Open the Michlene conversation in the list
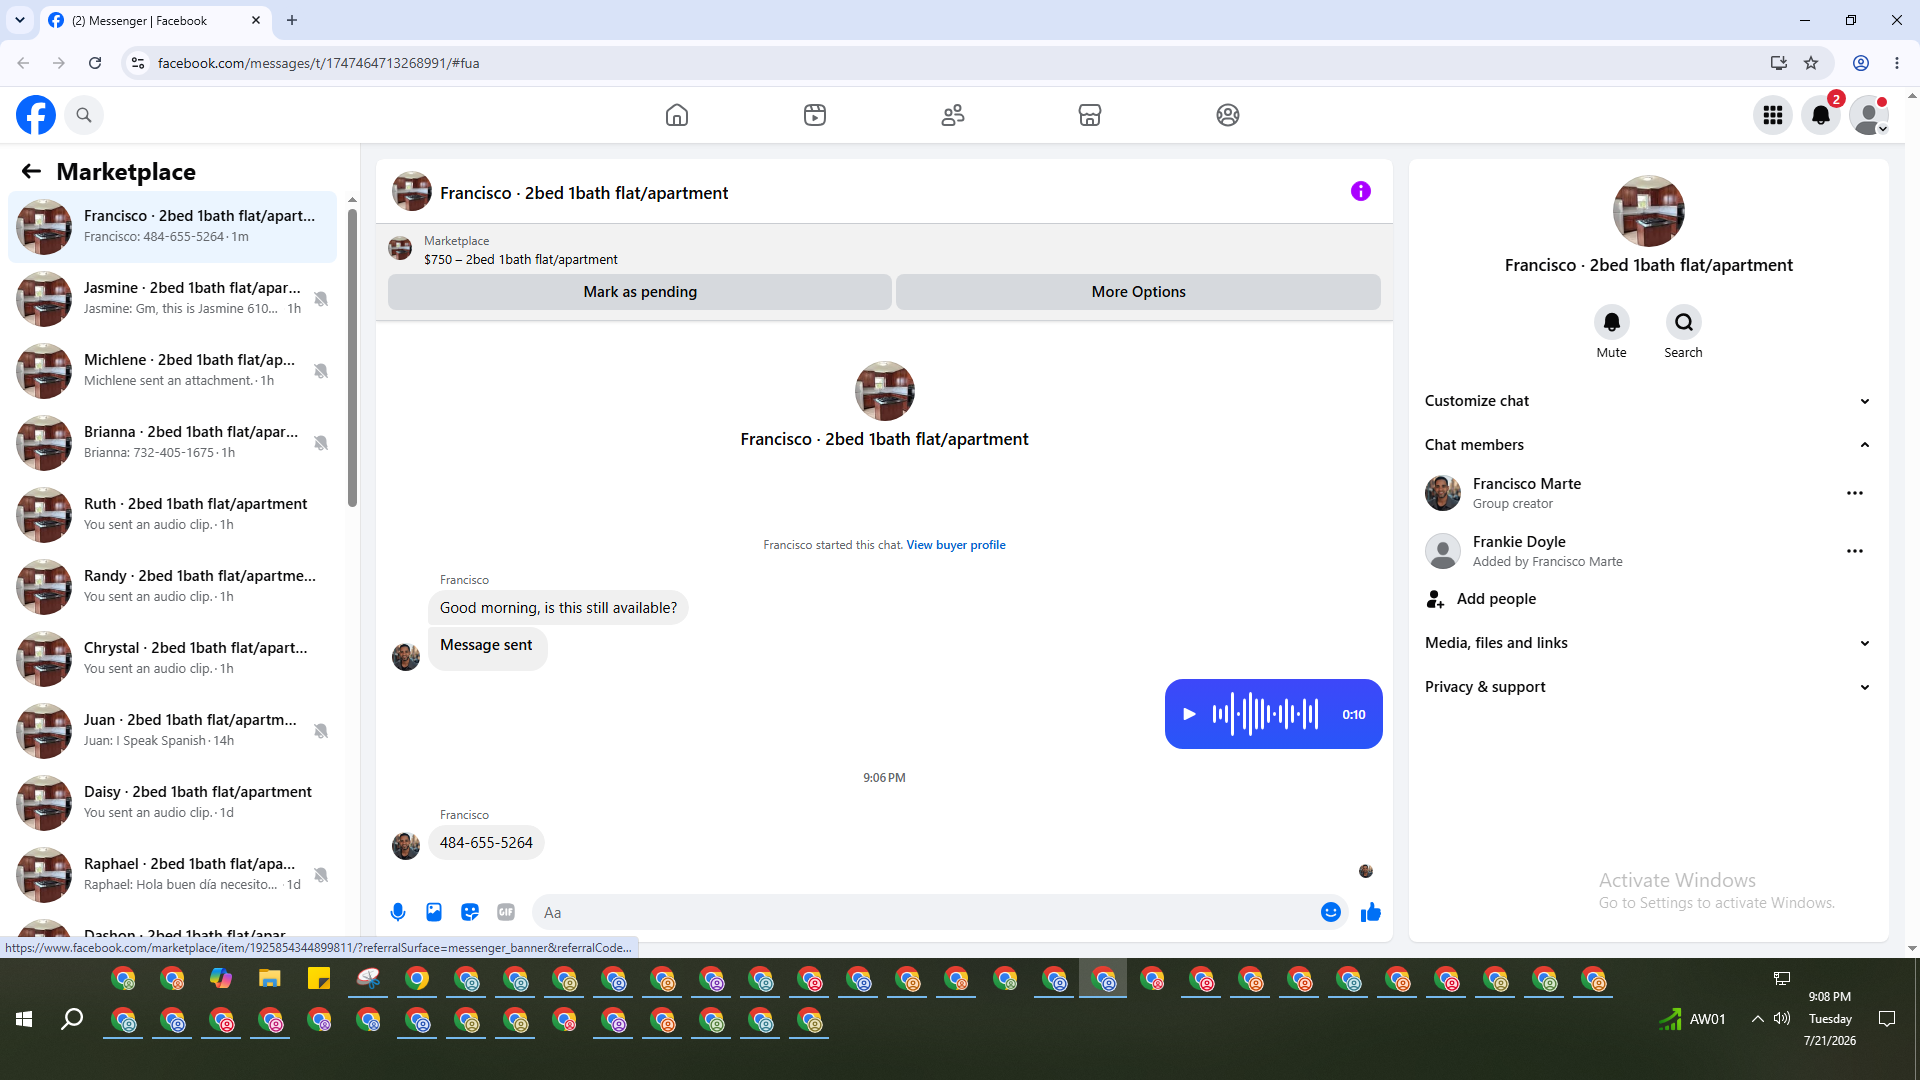Viewport: 1920px width, 1080px height. (173, 371)
